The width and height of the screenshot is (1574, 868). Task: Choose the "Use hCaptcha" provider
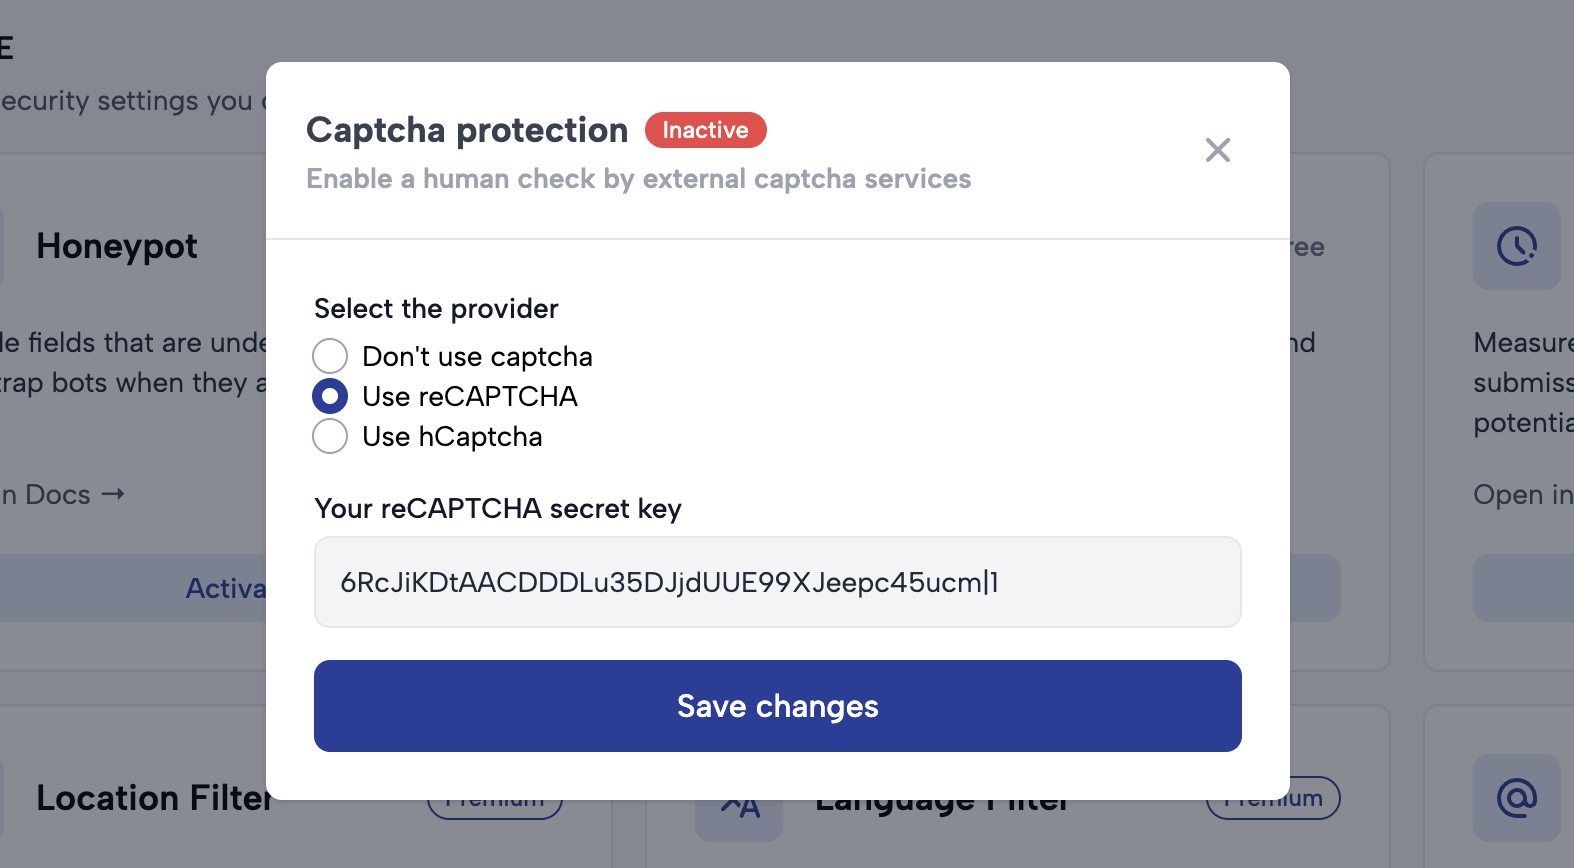[330, 436]
